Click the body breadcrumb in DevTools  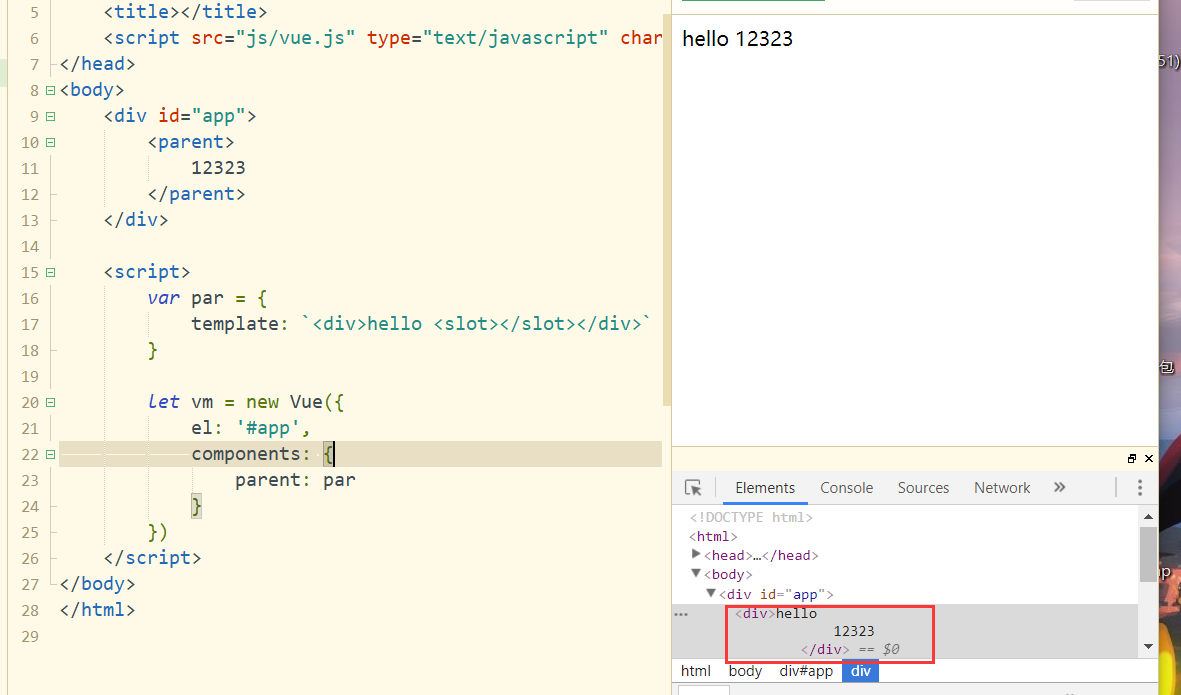coord(745,671)
